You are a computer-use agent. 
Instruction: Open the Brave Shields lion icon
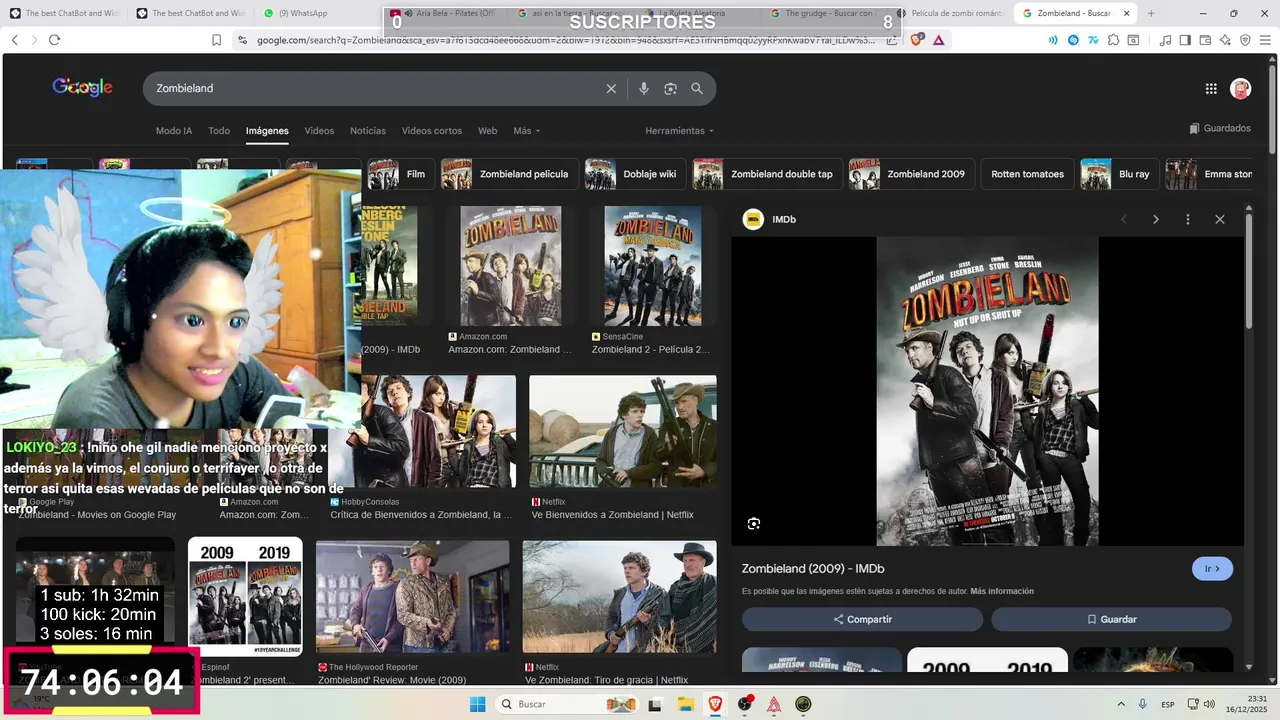click(x=917, y=40)
